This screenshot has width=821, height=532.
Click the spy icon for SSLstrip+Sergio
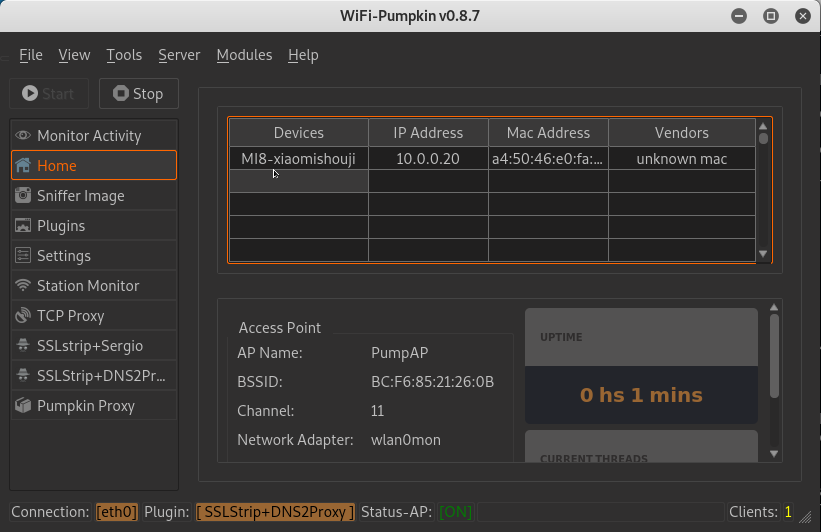pos(23,346)
